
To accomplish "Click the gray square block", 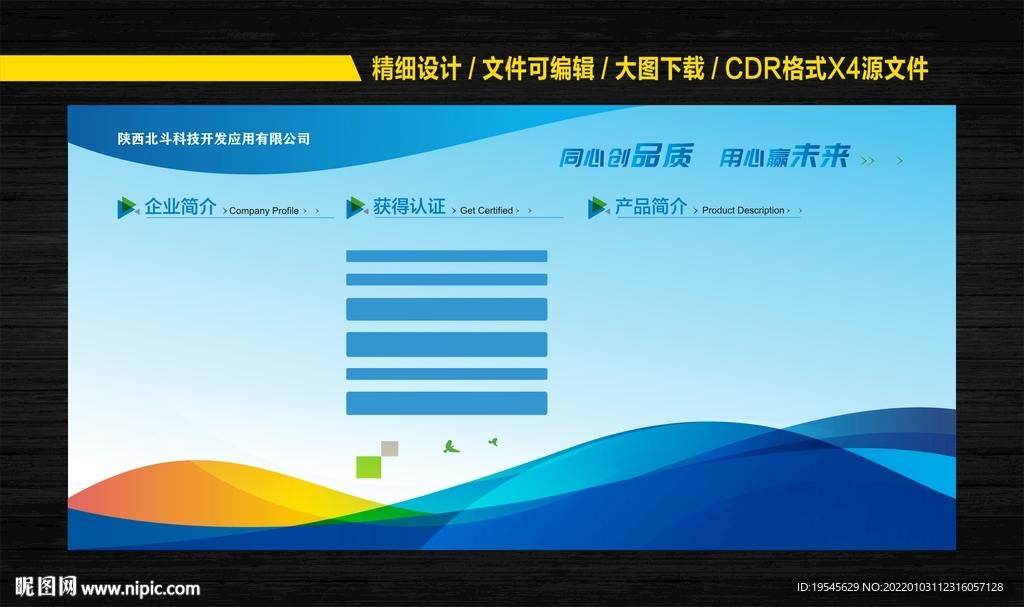I will click(390, 448).
